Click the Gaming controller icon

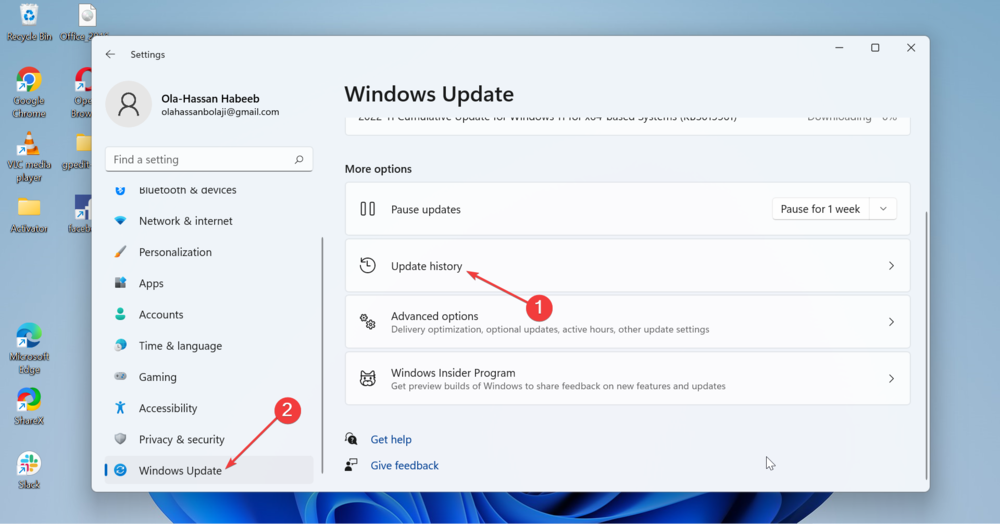point(120,377)
